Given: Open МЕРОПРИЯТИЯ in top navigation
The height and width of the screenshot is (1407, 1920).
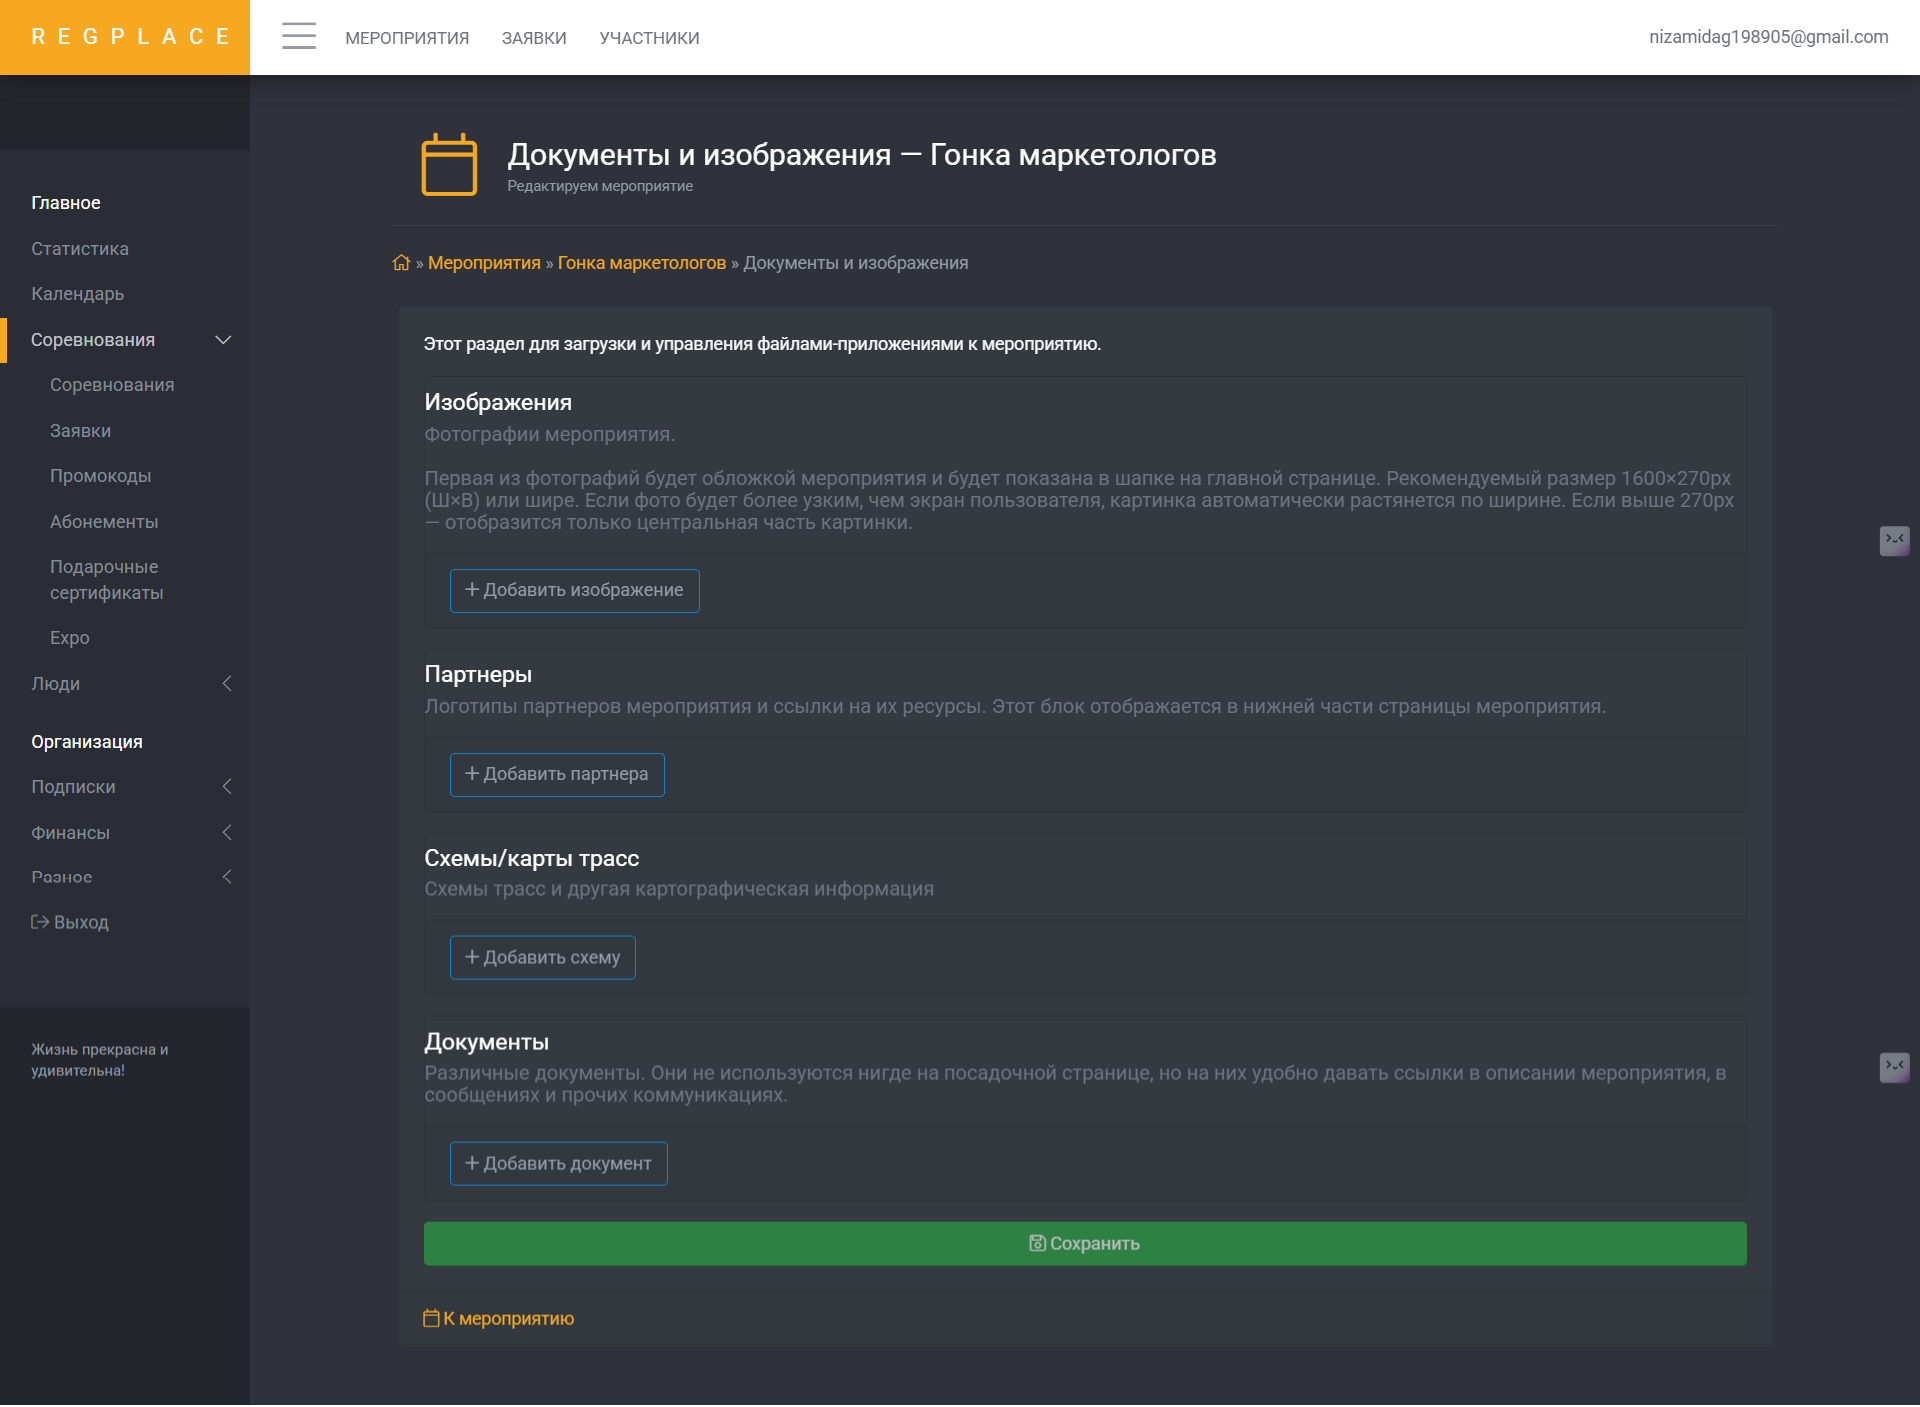Looking at the screenshot, I should [x=407, y=38].
